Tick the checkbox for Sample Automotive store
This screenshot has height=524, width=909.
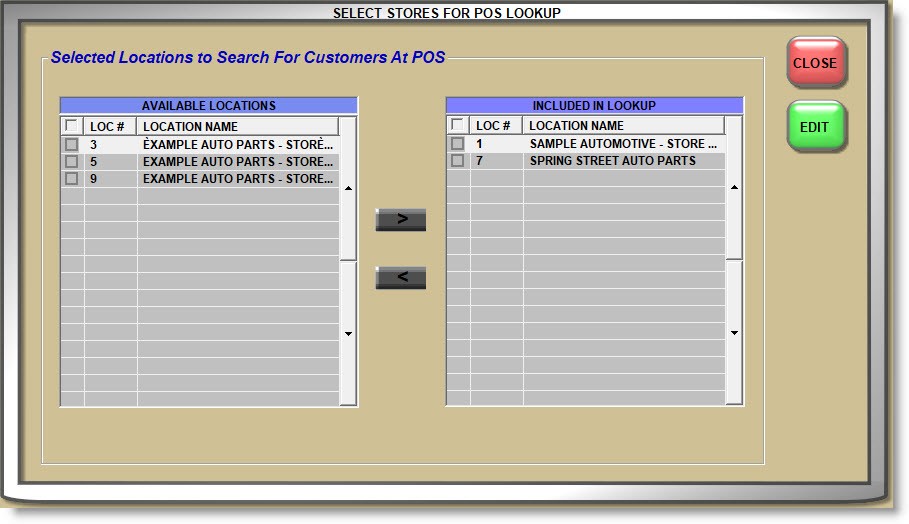click(x=457, y=144)
